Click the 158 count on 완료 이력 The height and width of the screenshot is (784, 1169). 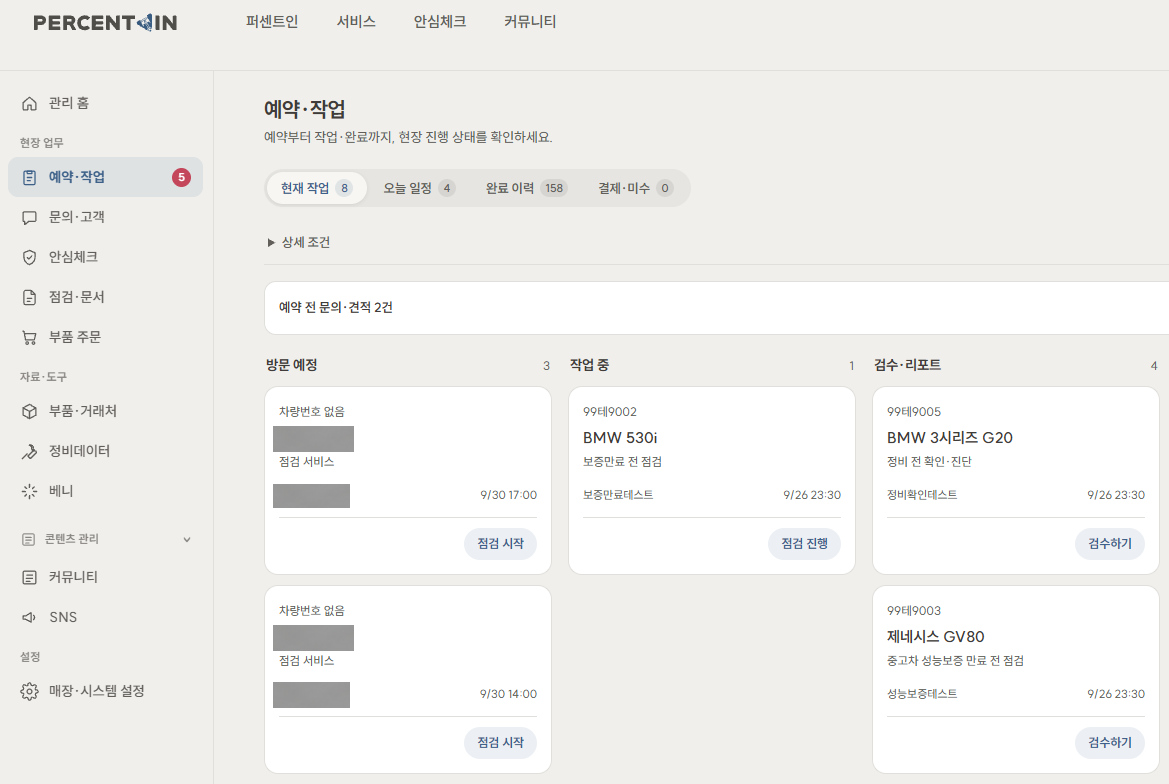(x=554, y=188)
